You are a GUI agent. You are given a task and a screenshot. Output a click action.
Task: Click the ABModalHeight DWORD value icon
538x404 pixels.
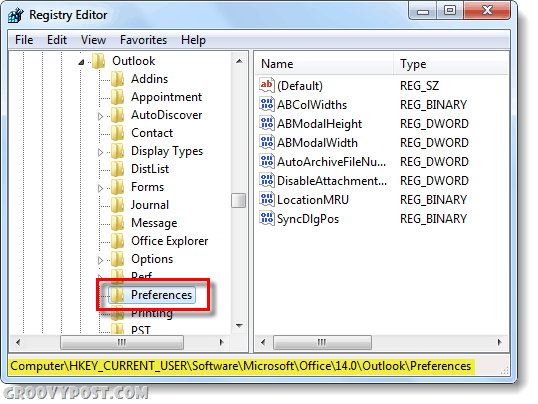[267, 123]
